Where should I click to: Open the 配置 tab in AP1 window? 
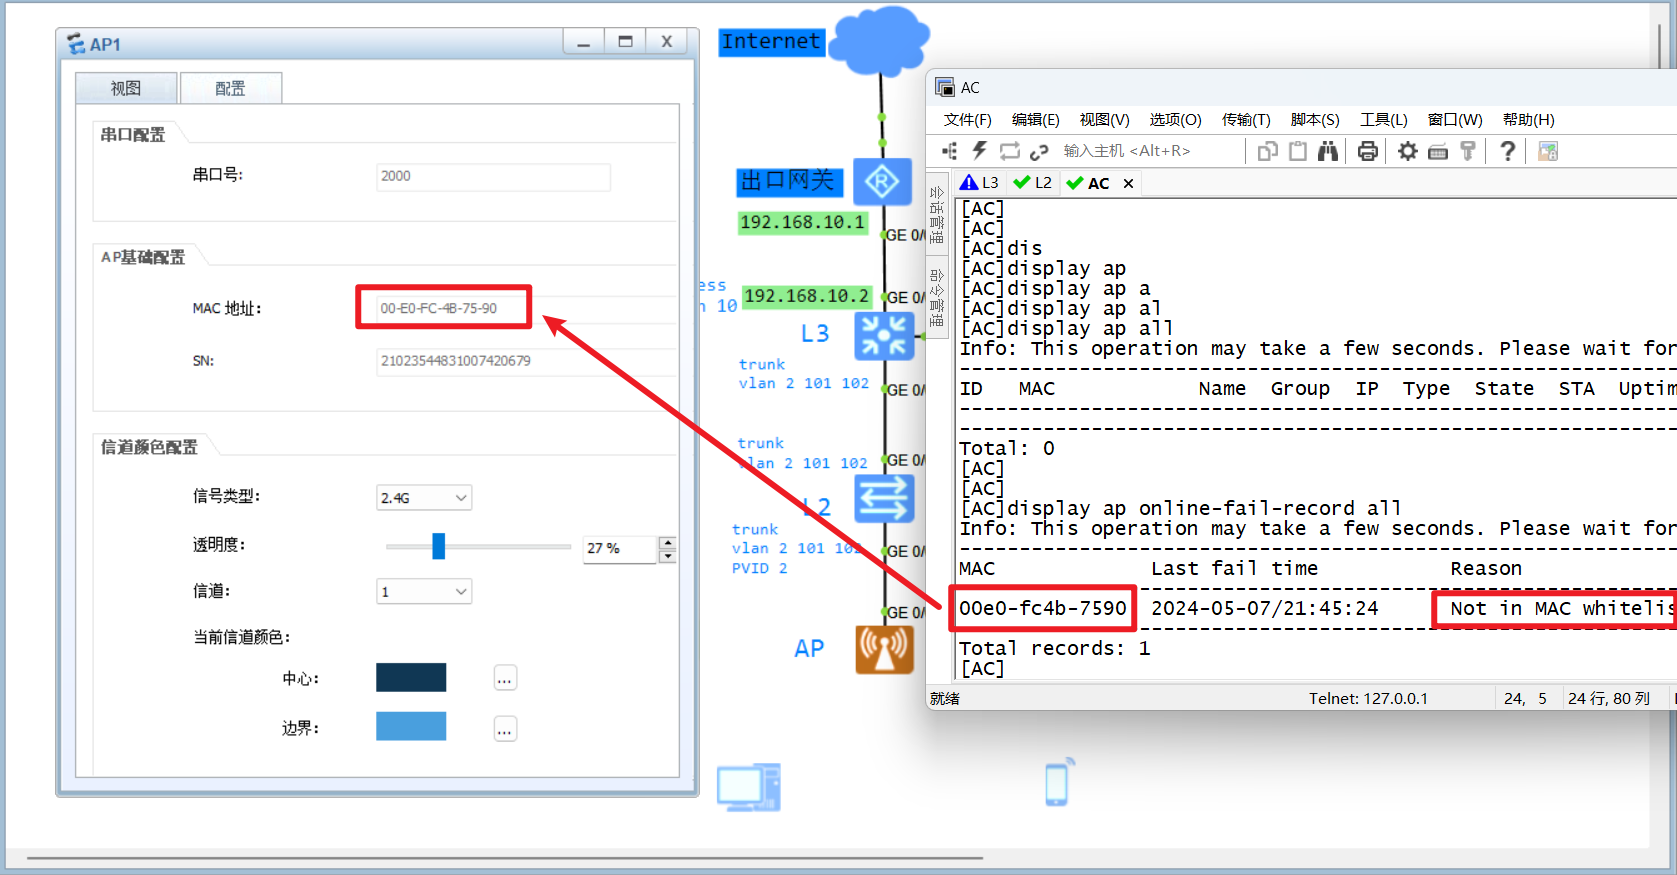click(x=230, y=88)
